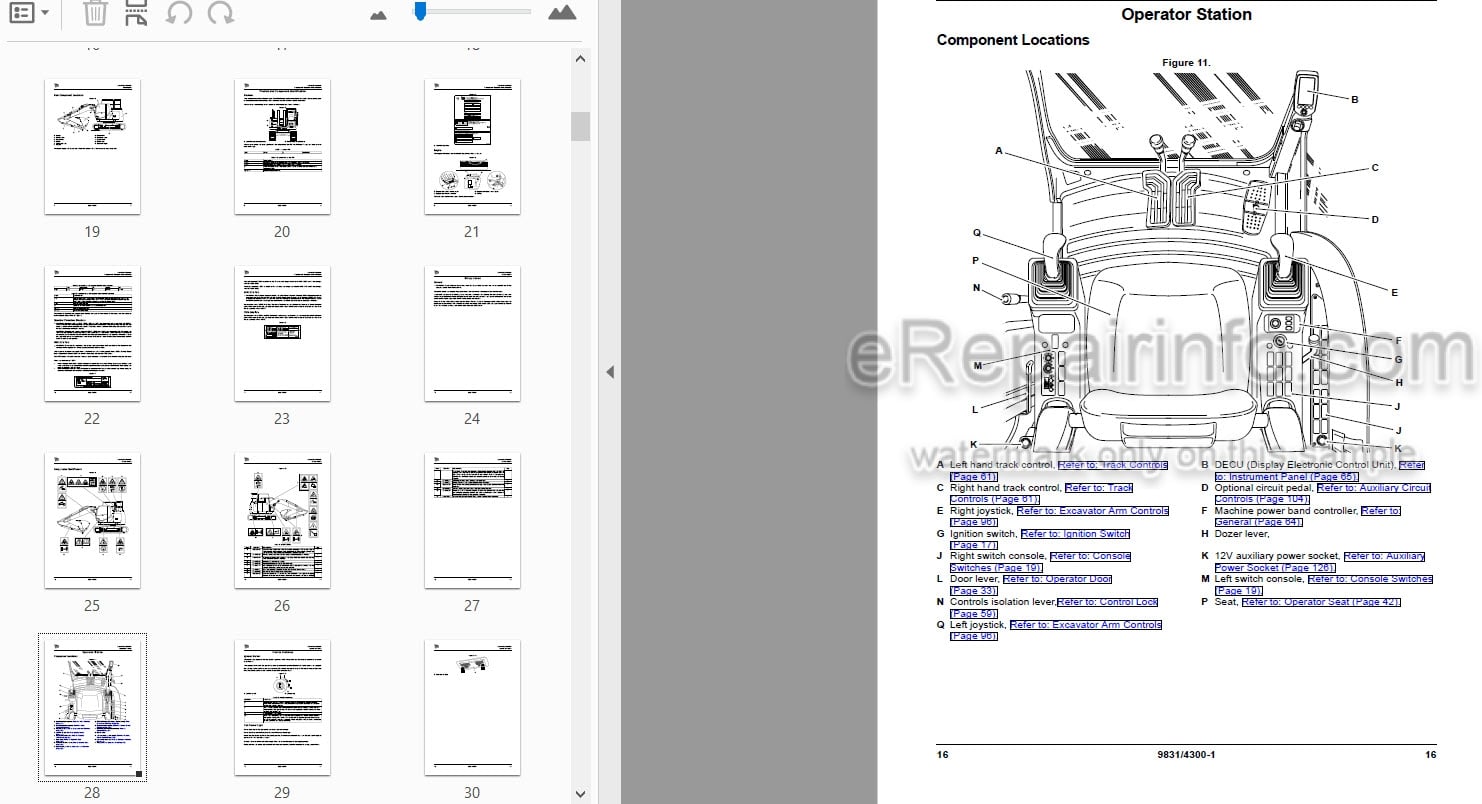Open the thumbnails Options menu
The width and height of the screenshot is (1482, 804).
pyautogui.click(x=29, y=13)
